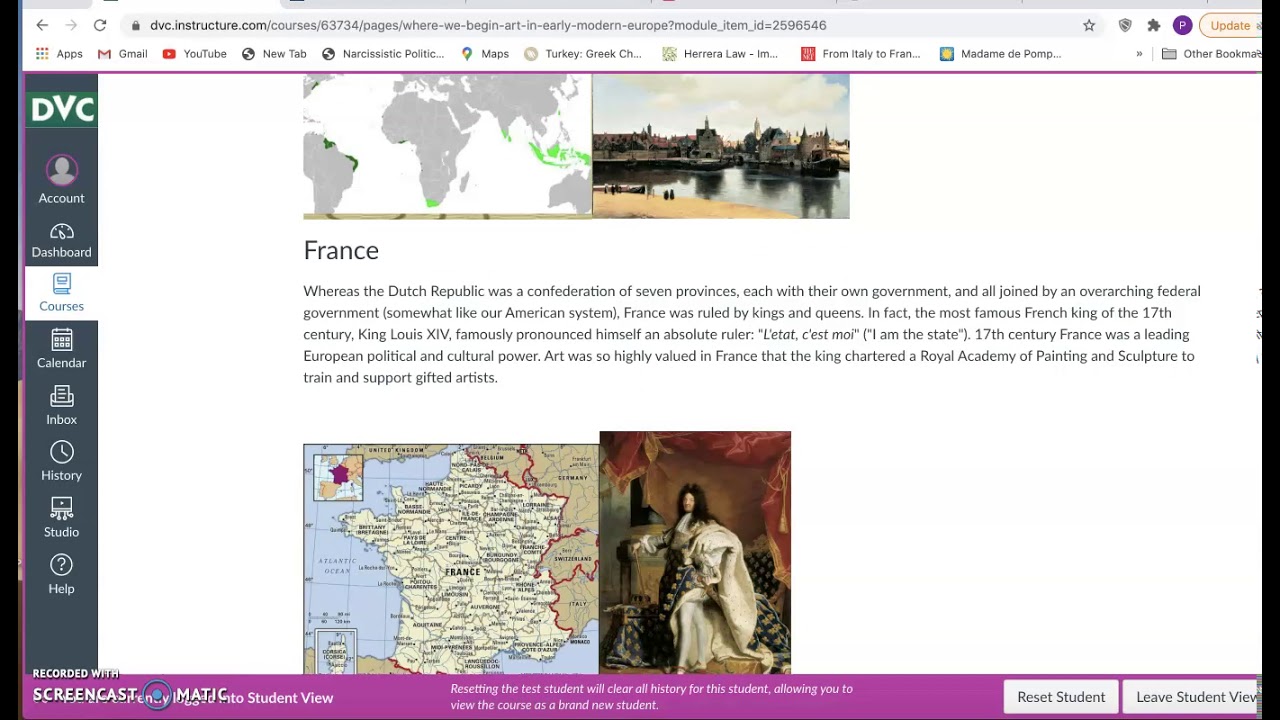Open Inbox in Canvas sidebar
Screen dimensions: 1280x720
click(61, 406)
